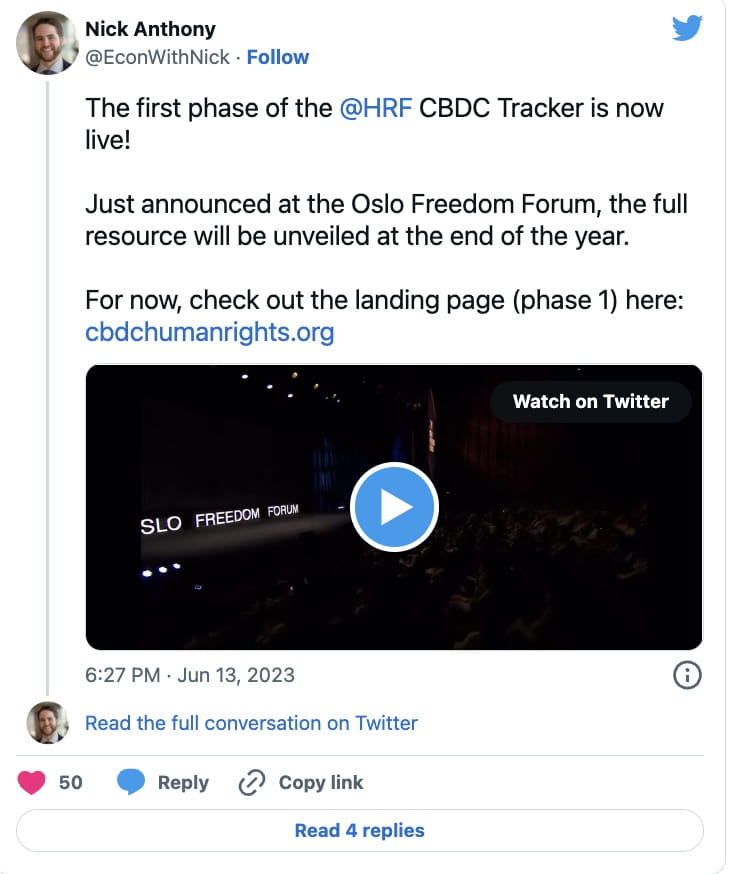Open the info circle icon below the video
Screen dimensions: 730x874
(x=686, y=675)
